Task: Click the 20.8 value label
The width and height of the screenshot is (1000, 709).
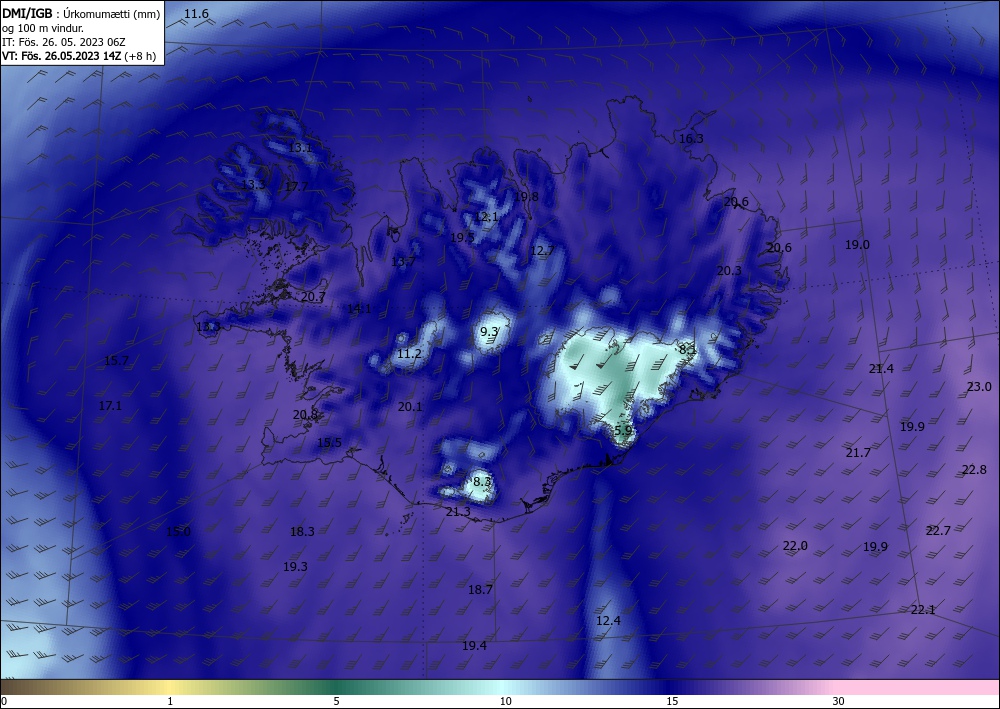Action: pyautogui.click(x=305, y=415)
